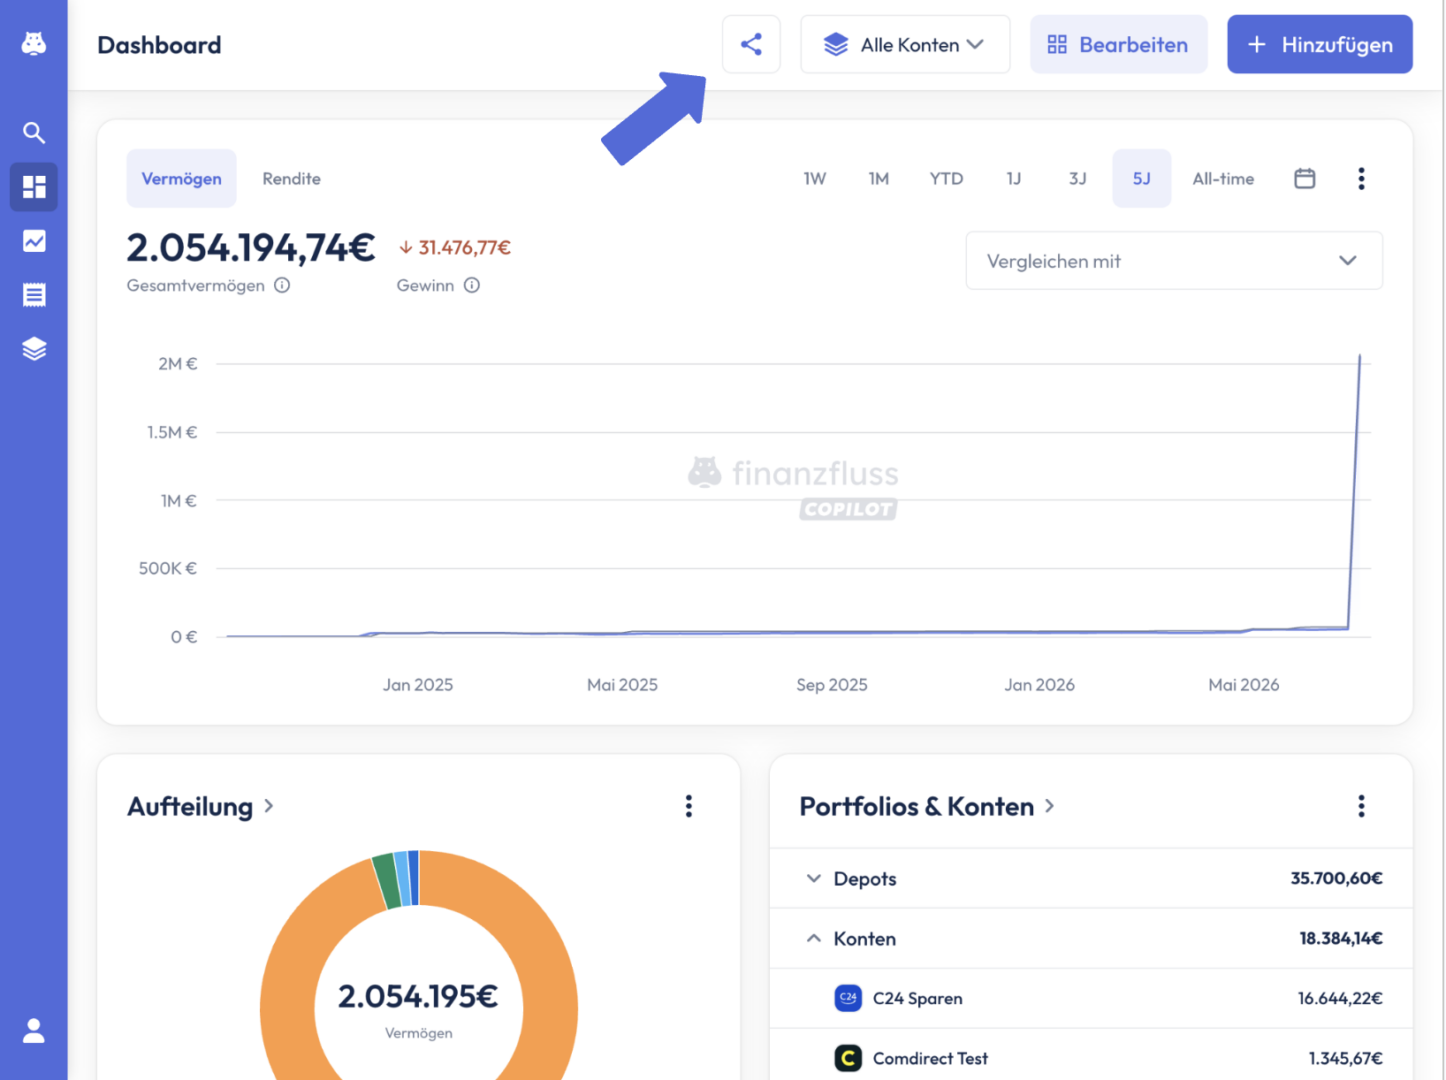Open the chart's three-dot options menu

coord(1361,178)
